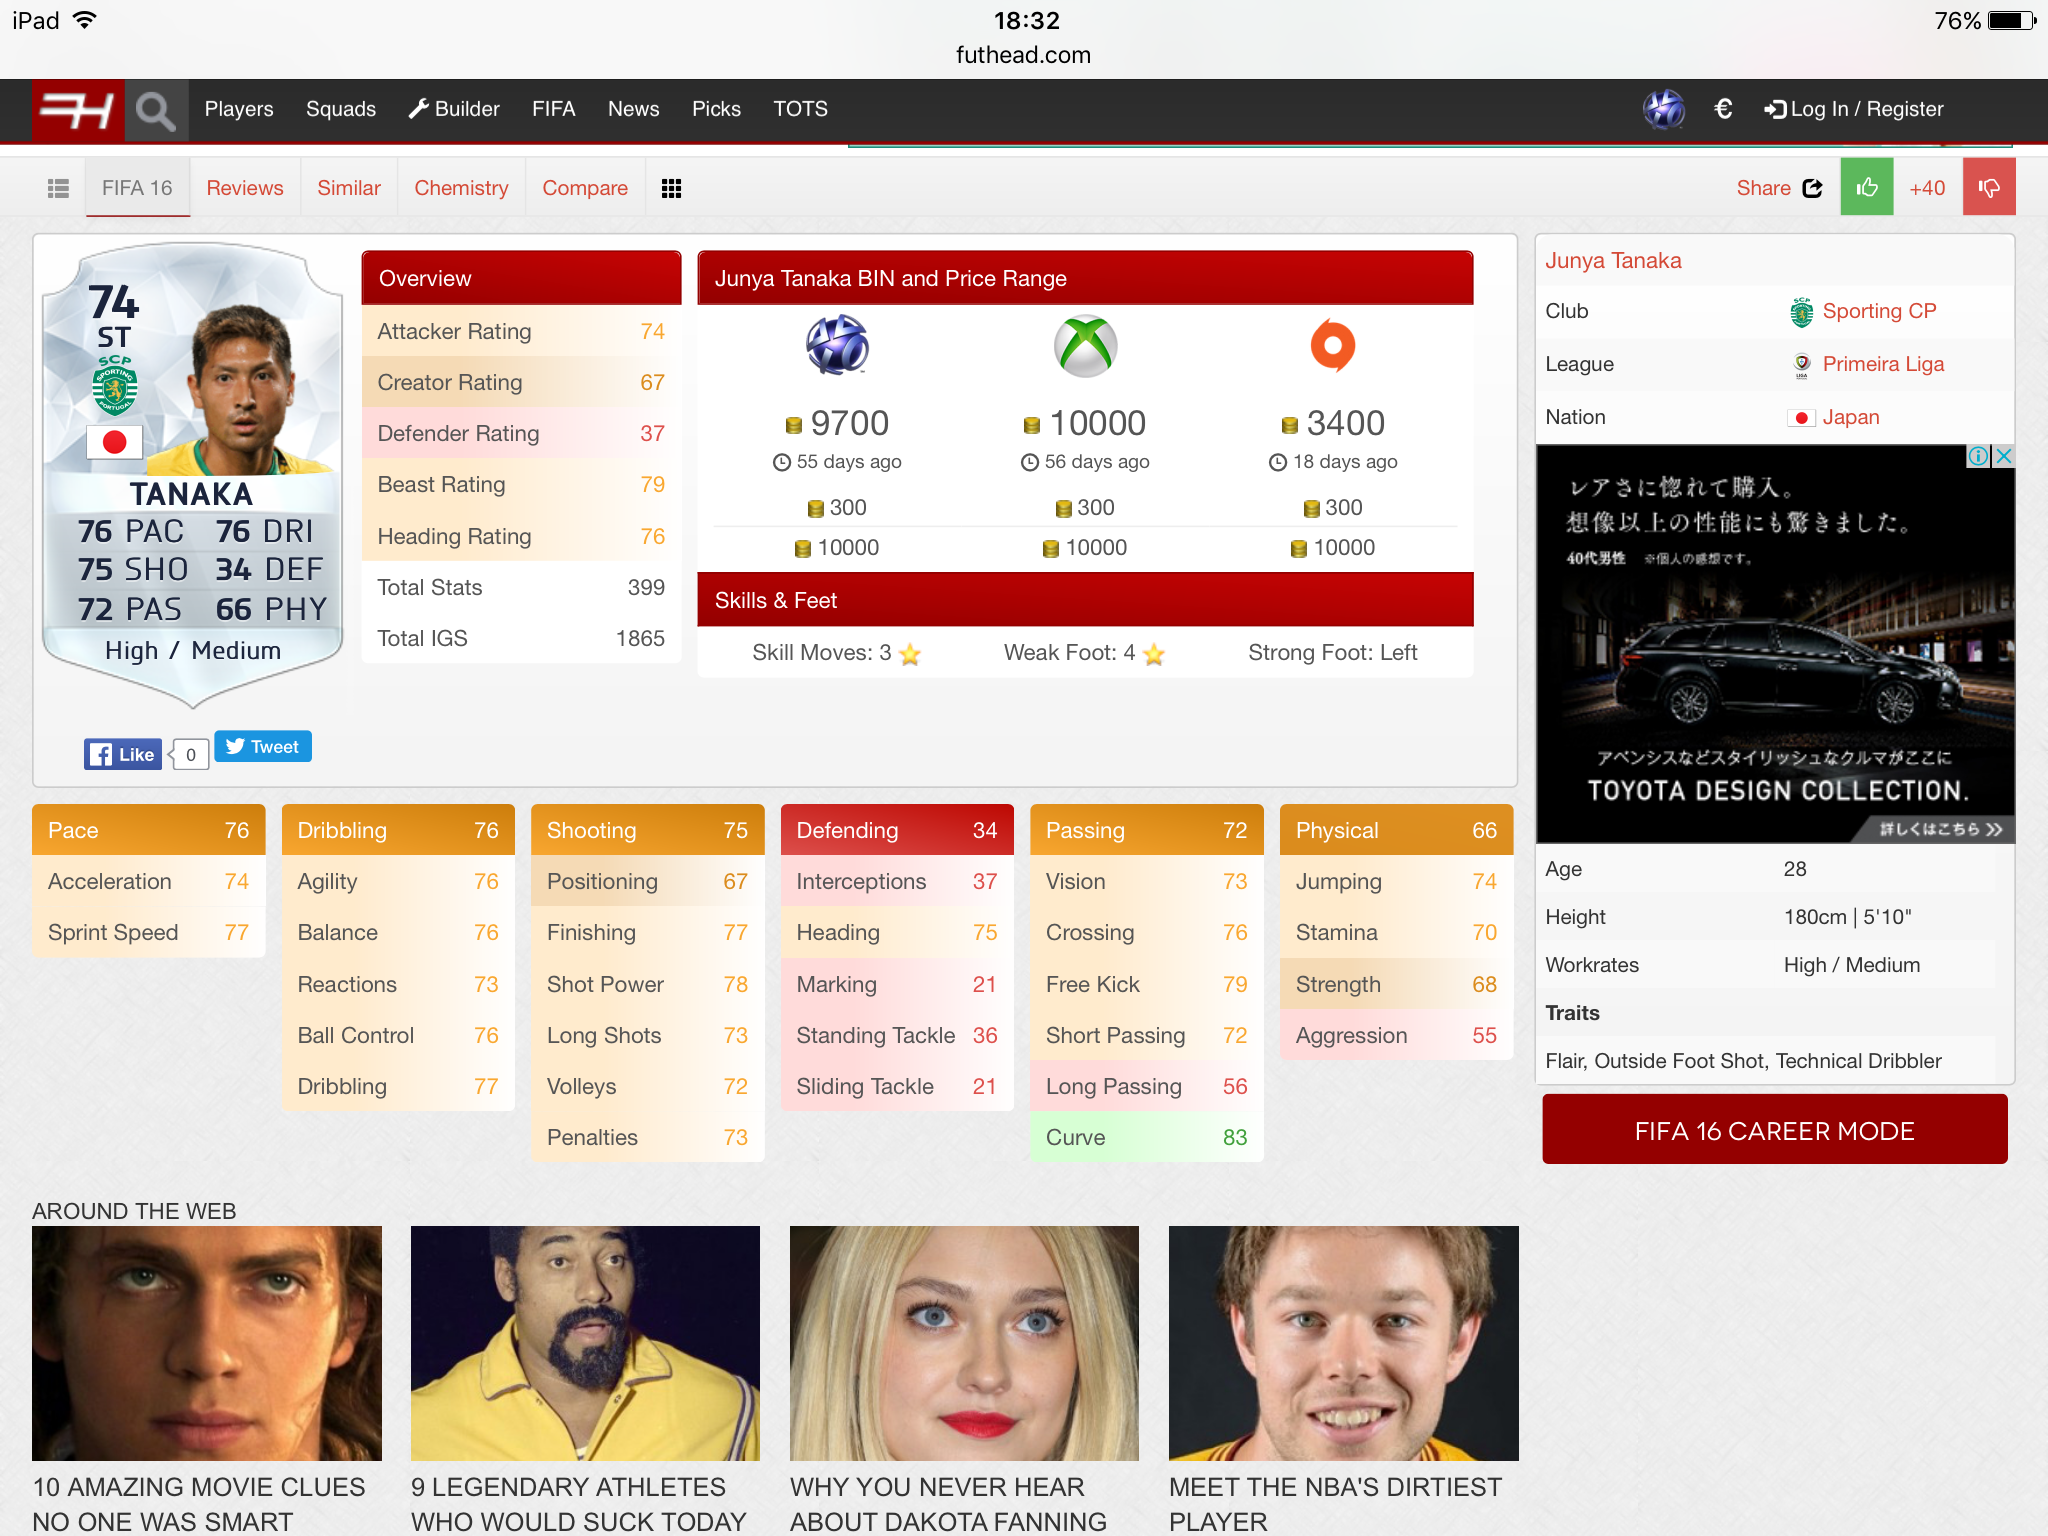Click the red thumbs-down vote button
The height and width of the screenshot is (1536, 2048).
(x=1989, y=187)
